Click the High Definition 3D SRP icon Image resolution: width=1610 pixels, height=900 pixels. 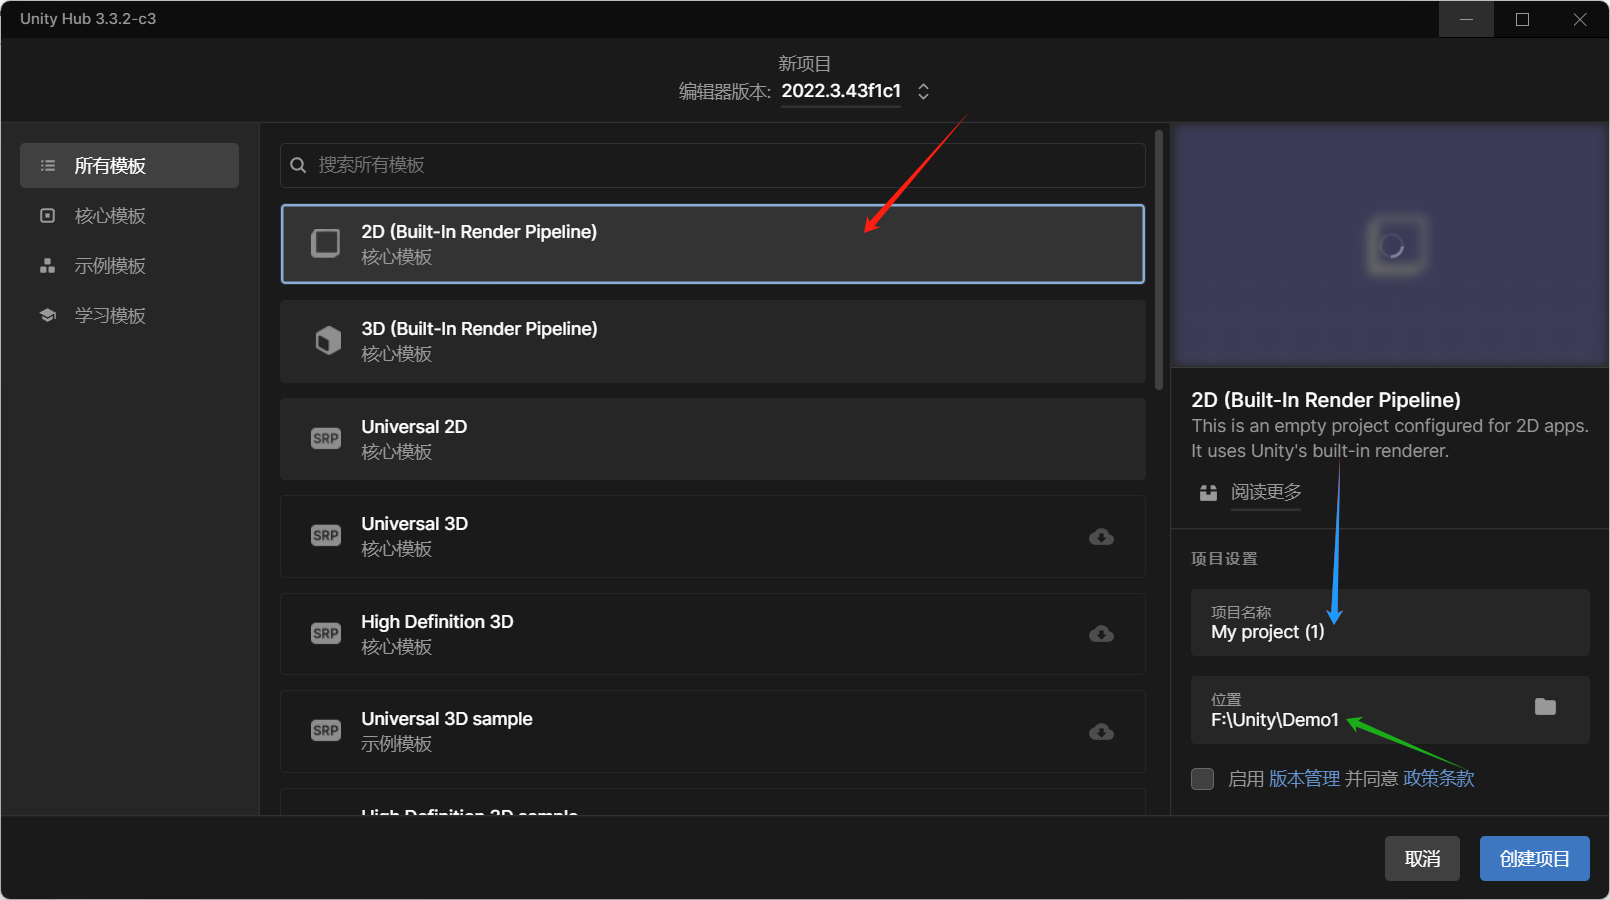coord(326,633)
